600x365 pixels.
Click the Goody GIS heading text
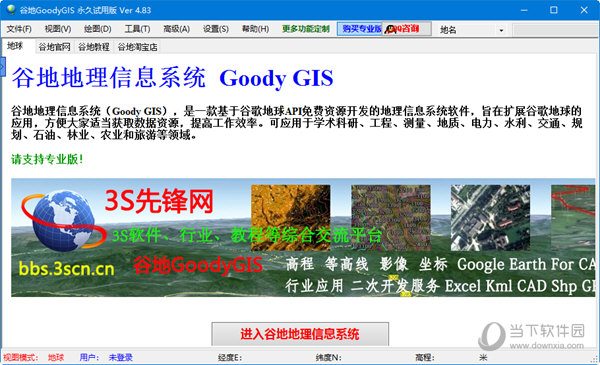tap(276, 79)
